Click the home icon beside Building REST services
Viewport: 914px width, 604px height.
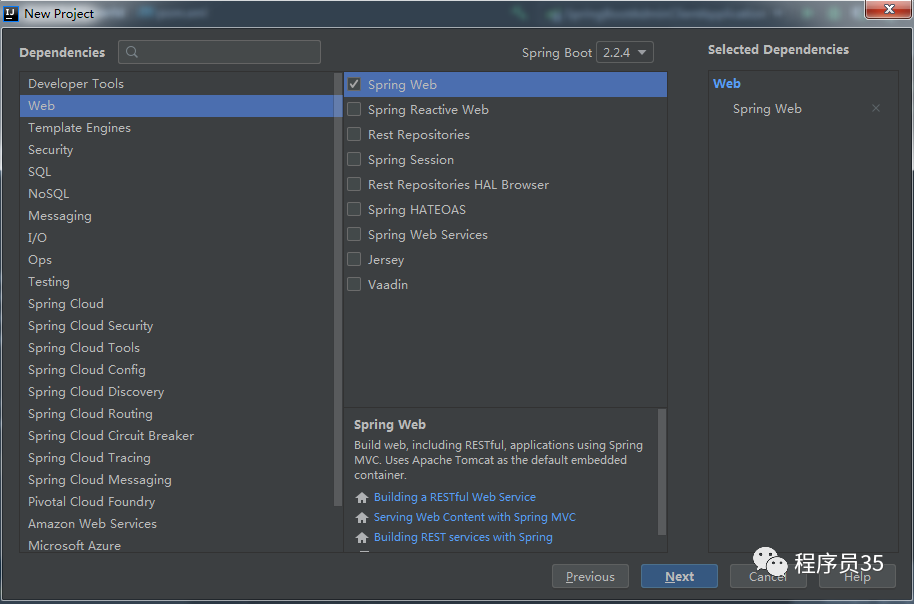pos(362,537)
